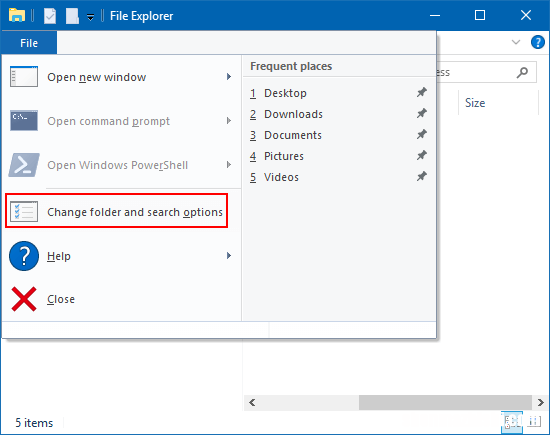Click the blue Help question mark icon in ribbon

537,42
